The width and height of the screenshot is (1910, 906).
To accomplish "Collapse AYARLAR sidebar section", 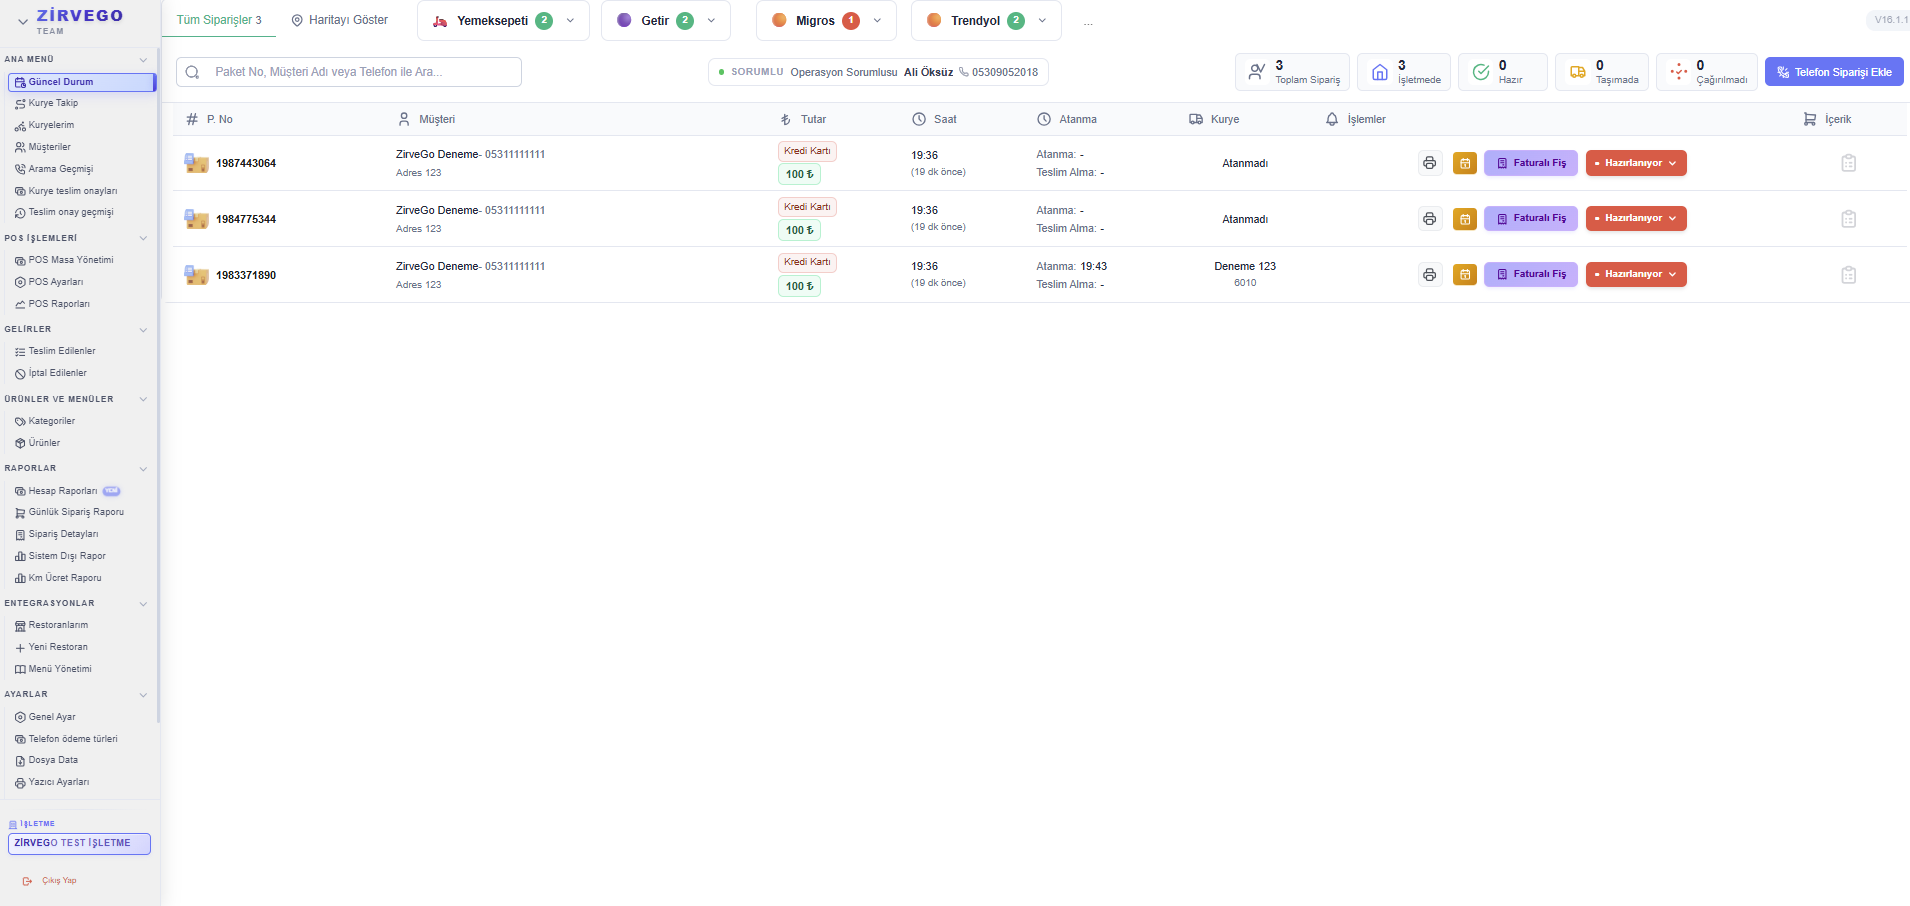I will click(143, 695).
